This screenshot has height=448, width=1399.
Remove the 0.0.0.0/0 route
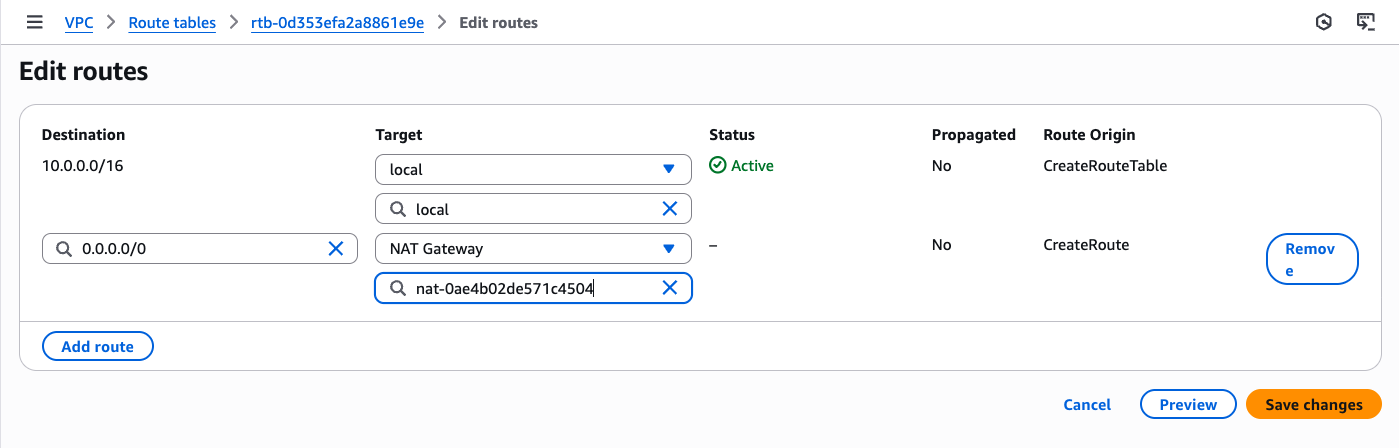(x=1311, y=259)
